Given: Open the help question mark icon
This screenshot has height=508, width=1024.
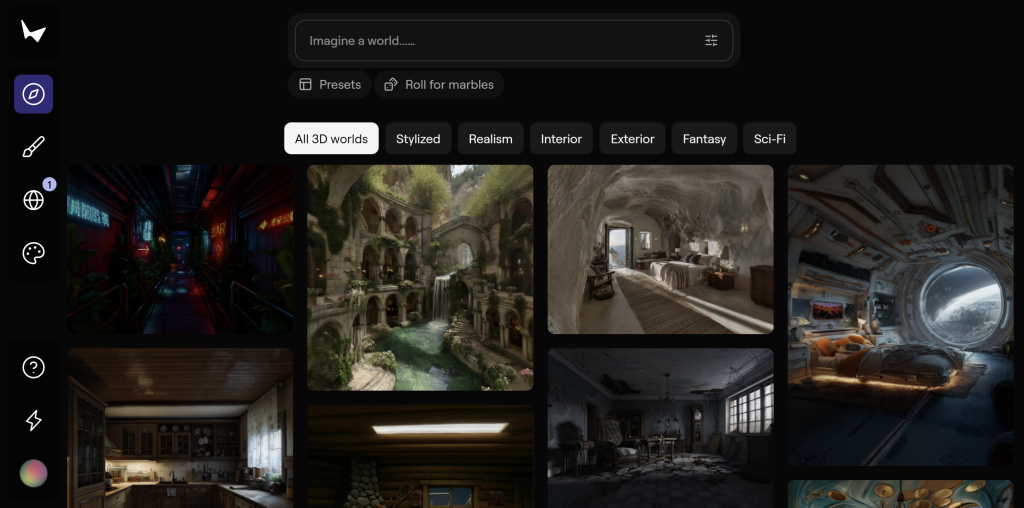Looking at the screenshot, I should pyautogui.click(x=33, y=367).
